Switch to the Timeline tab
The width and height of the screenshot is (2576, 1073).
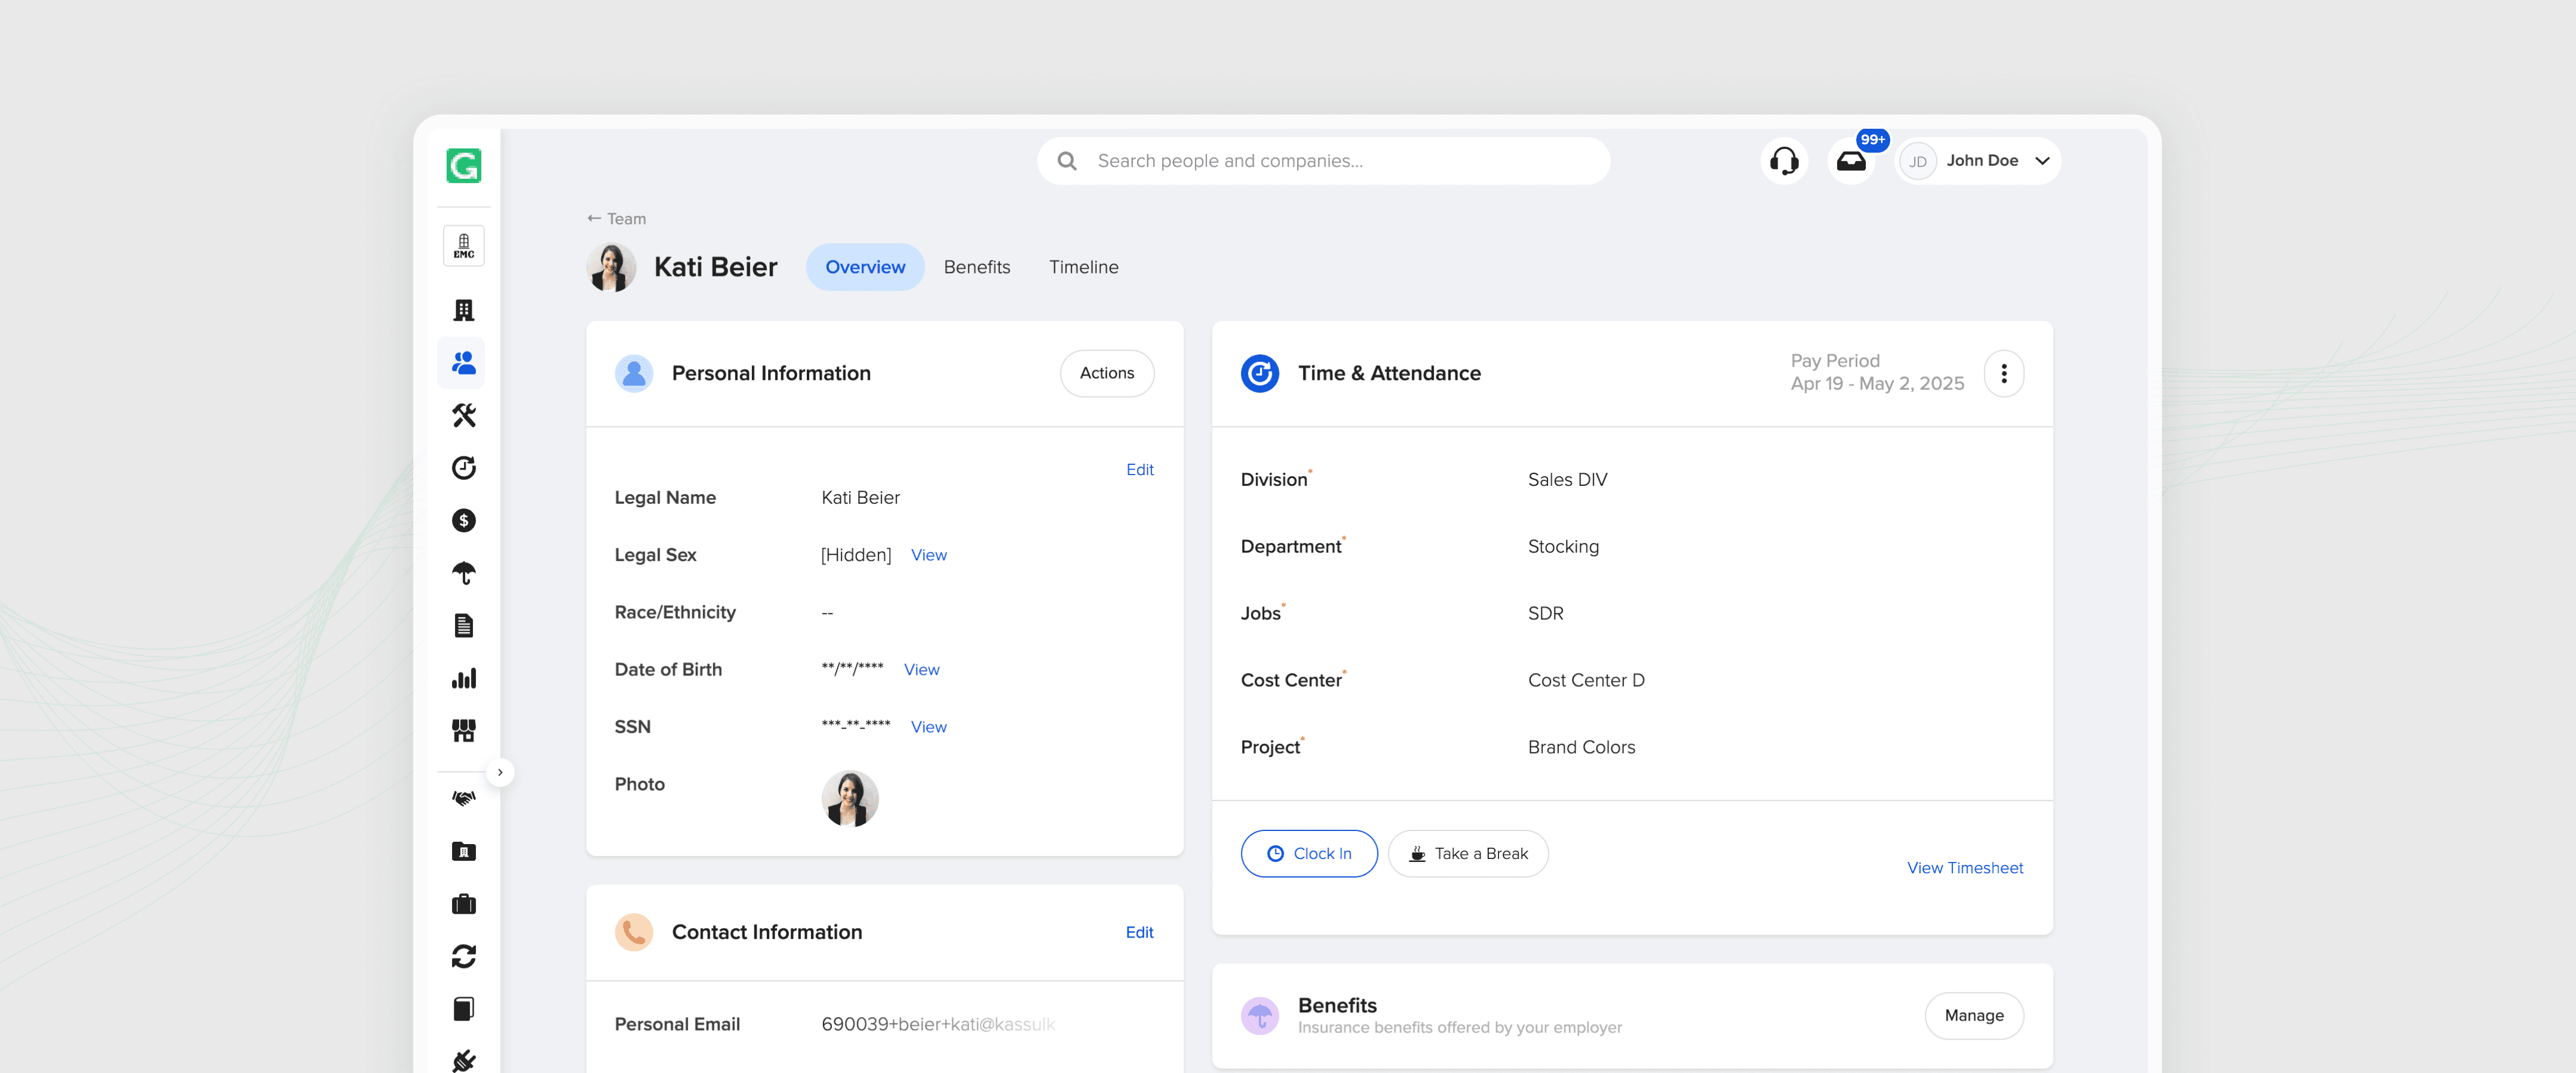pos(1083,267)
